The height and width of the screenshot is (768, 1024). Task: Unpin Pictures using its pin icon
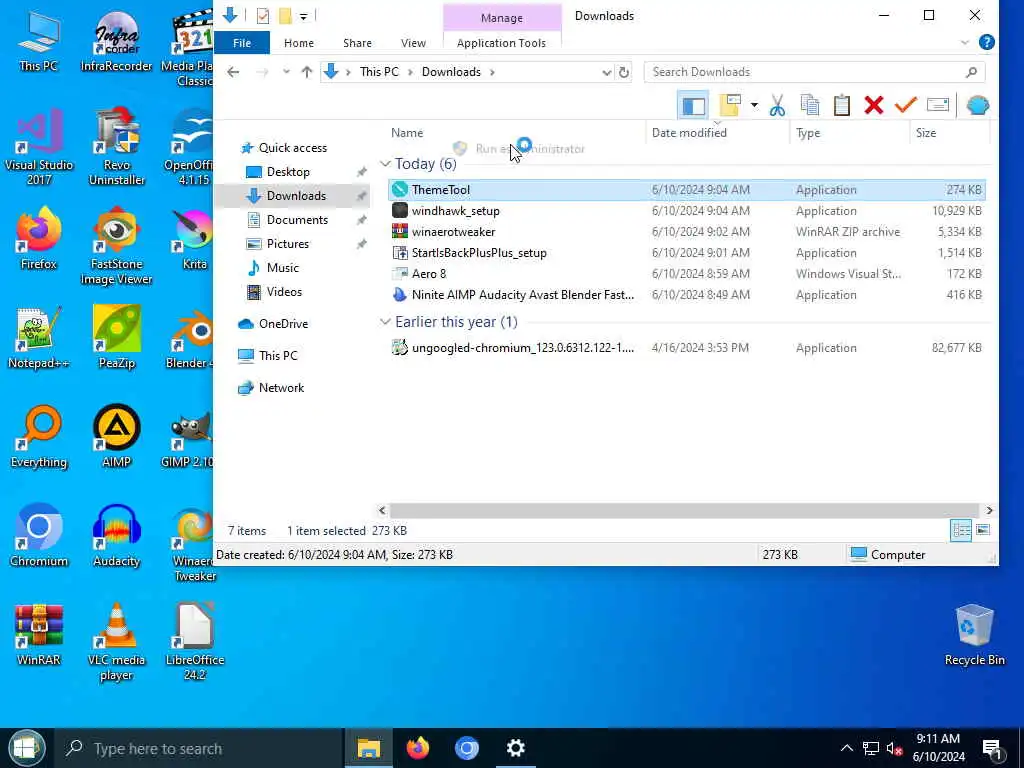[361, 244]
